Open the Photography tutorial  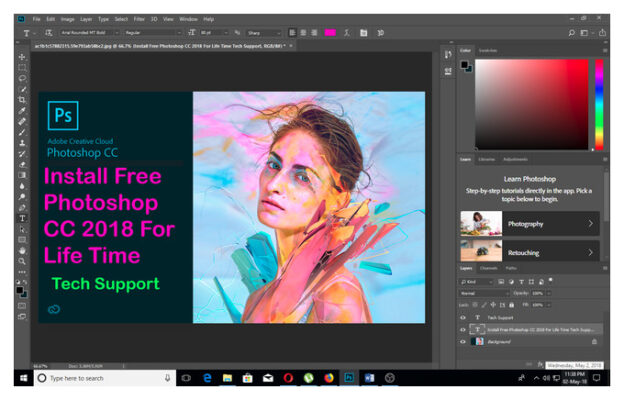coord(530,224)
